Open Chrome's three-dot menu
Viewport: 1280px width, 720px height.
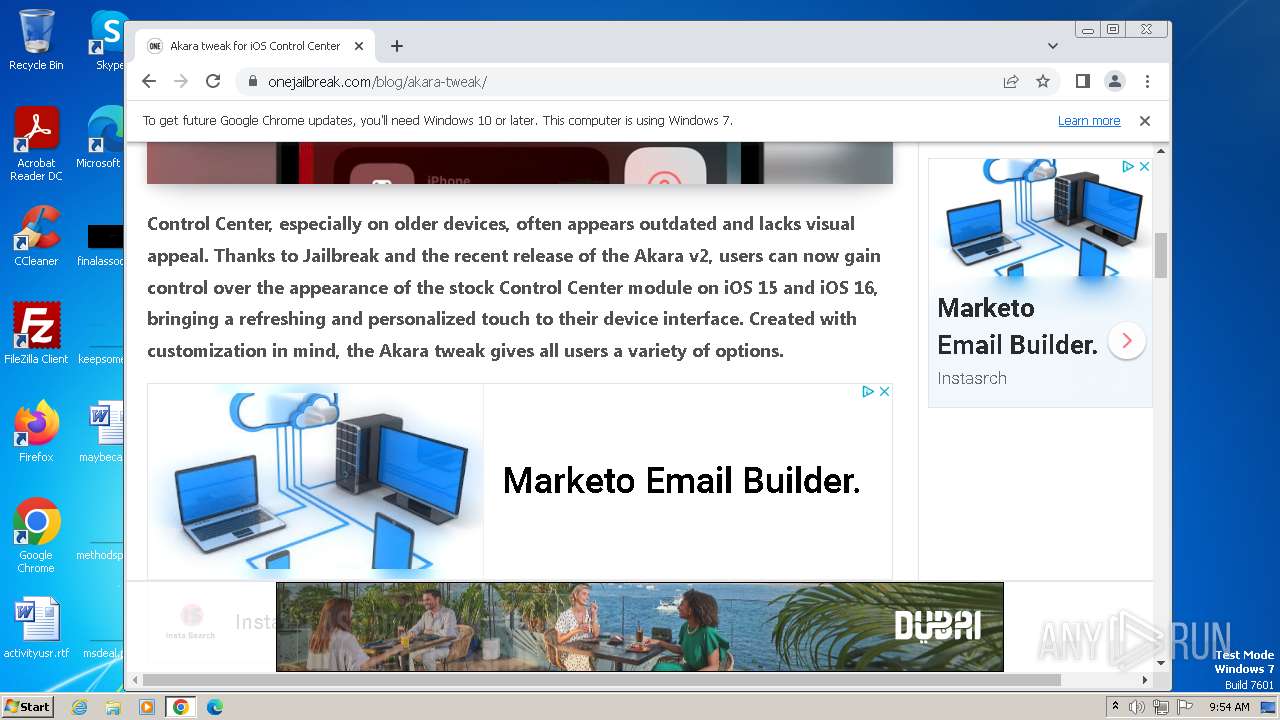point(1147,81)
